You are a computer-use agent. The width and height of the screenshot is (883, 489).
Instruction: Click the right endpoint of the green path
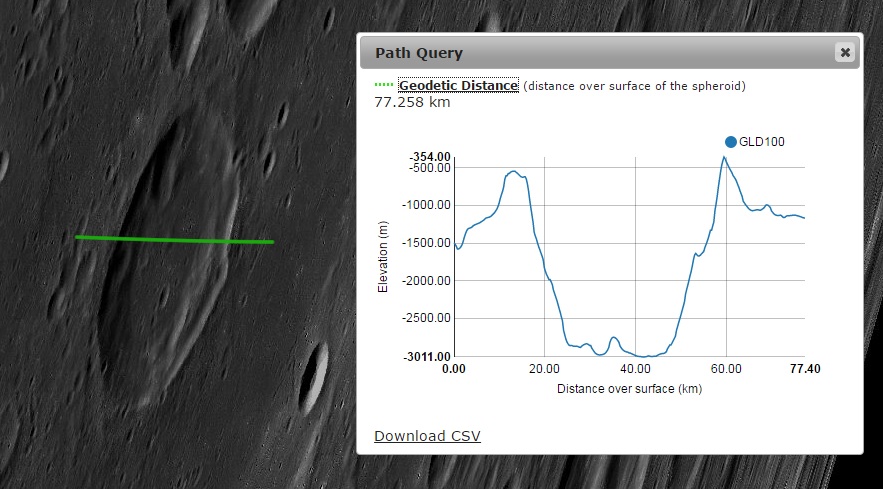point(272,242)
